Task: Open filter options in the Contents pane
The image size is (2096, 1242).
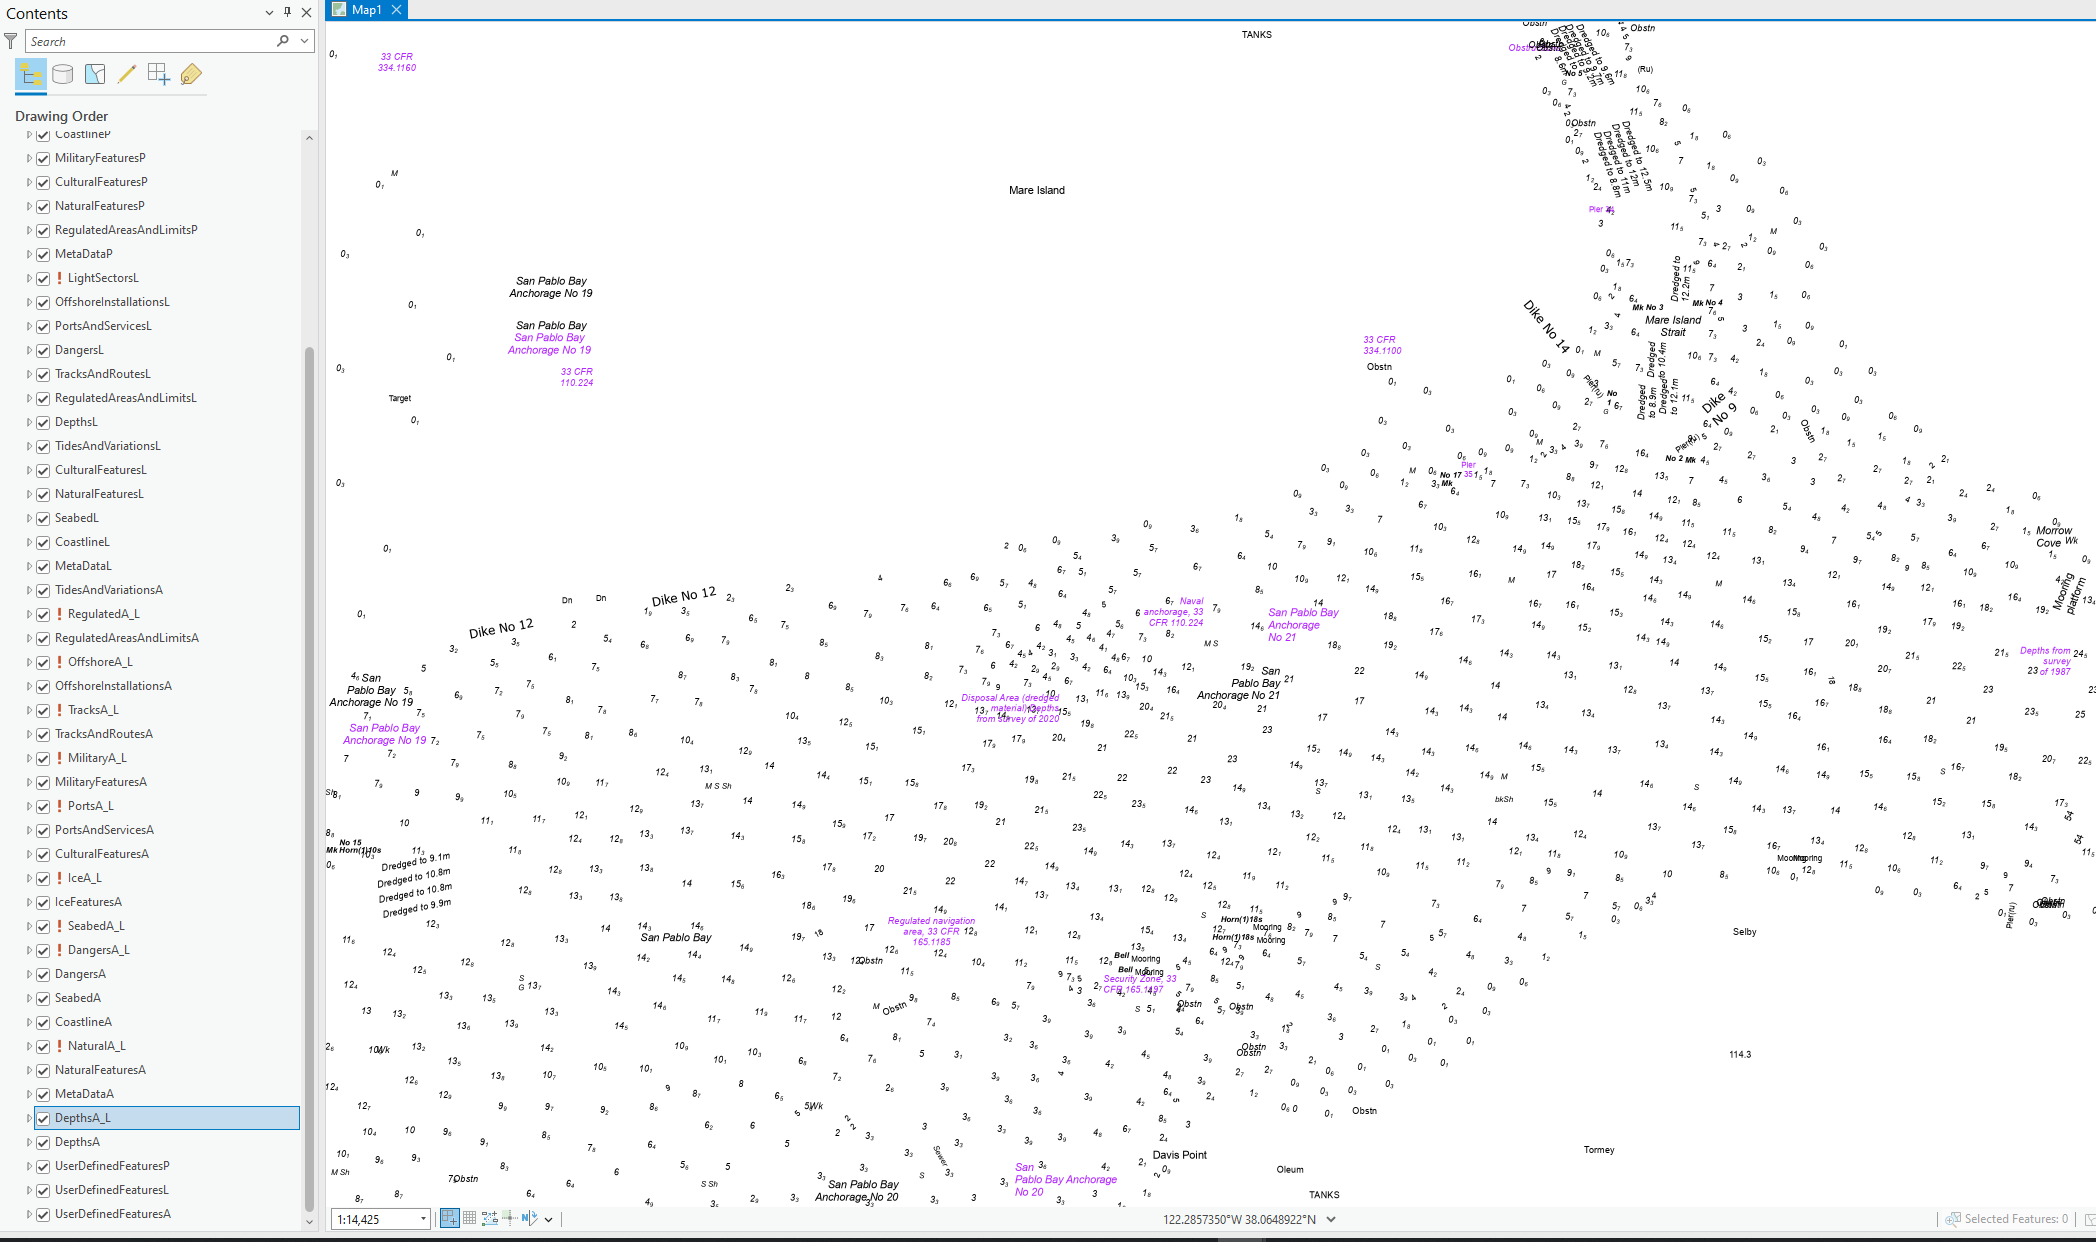Action: click(10, 41)
